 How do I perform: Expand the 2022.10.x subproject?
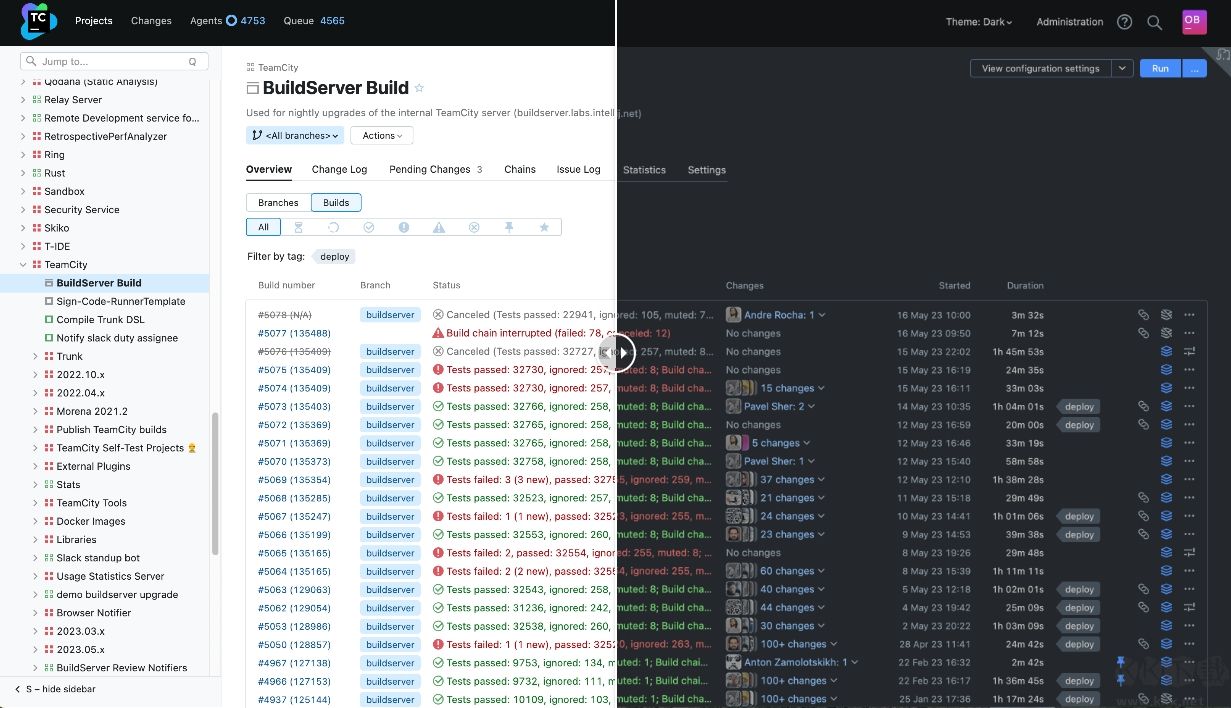(x=35, y=374)
